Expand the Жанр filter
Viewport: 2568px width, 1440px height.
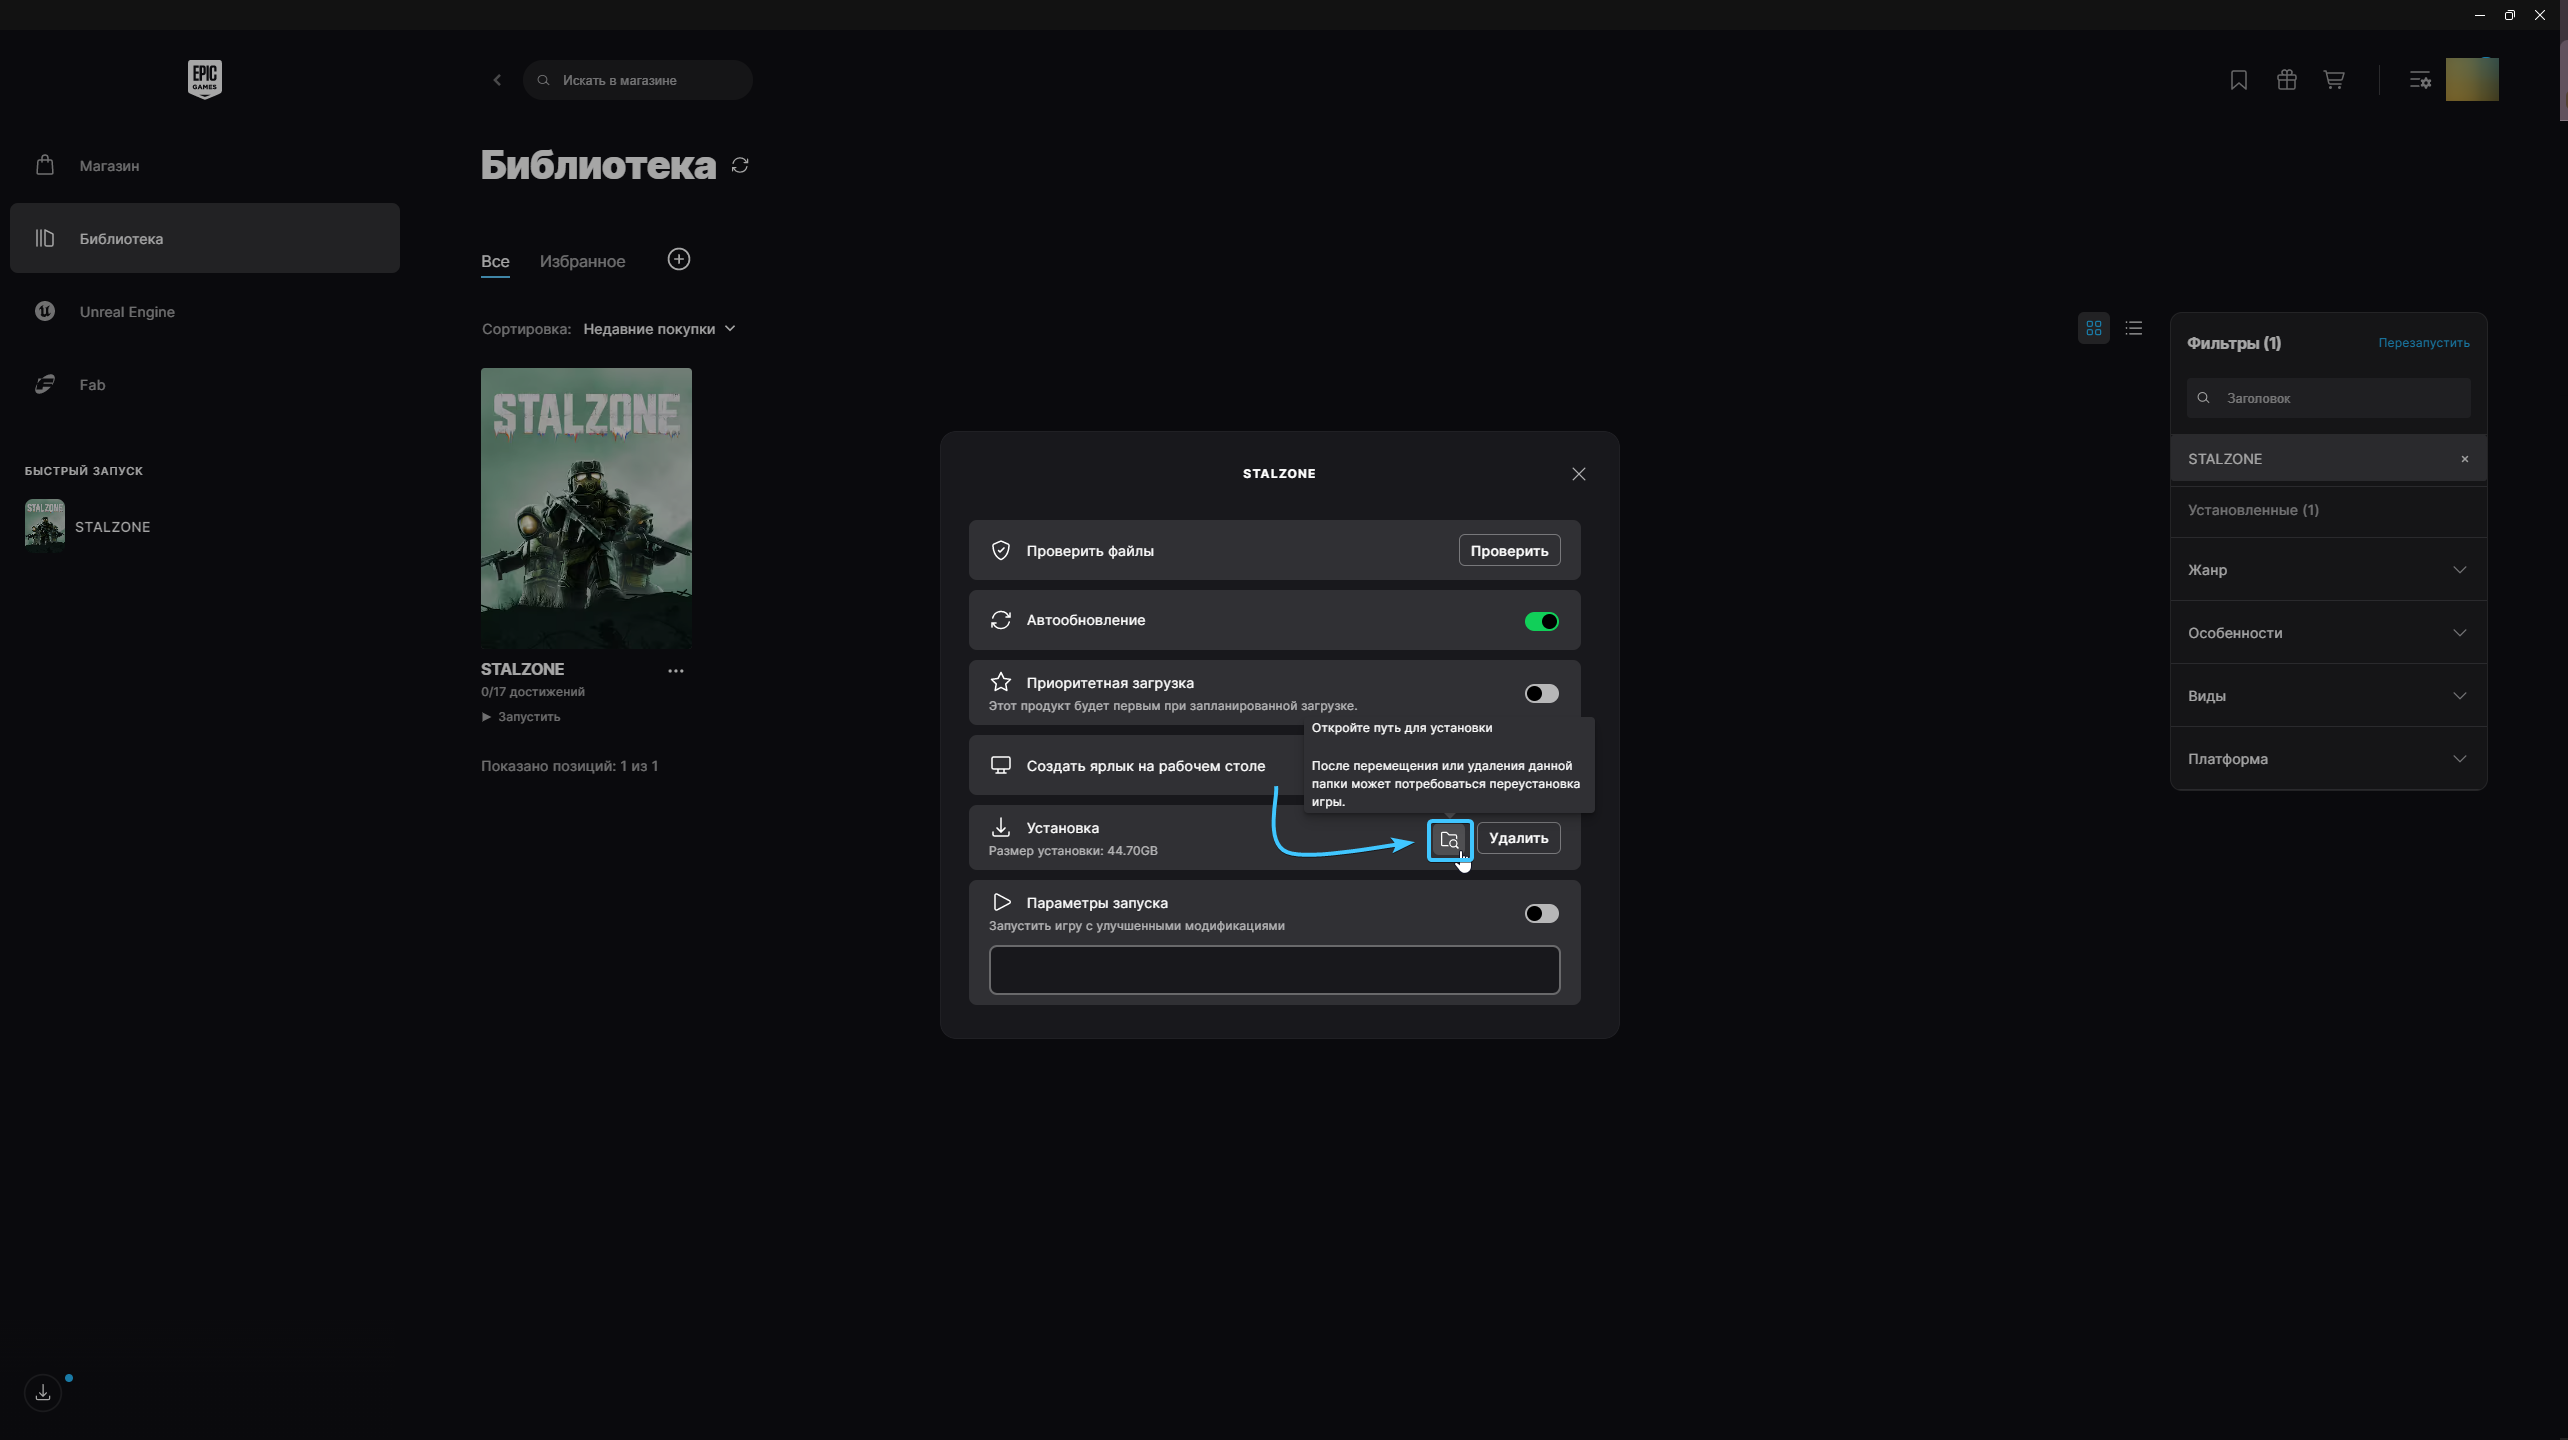tap(2328, 570)
